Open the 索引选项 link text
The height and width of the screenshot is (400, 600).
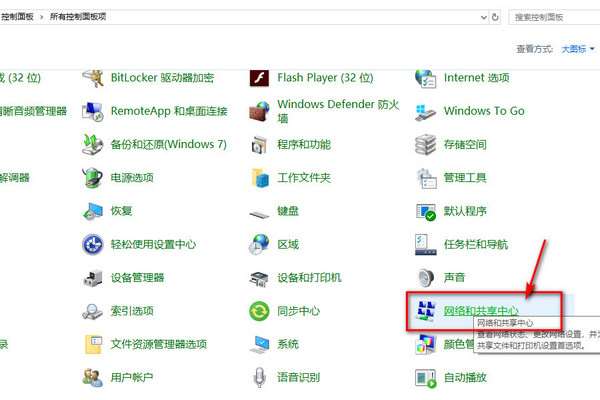(x=132, y=311)
